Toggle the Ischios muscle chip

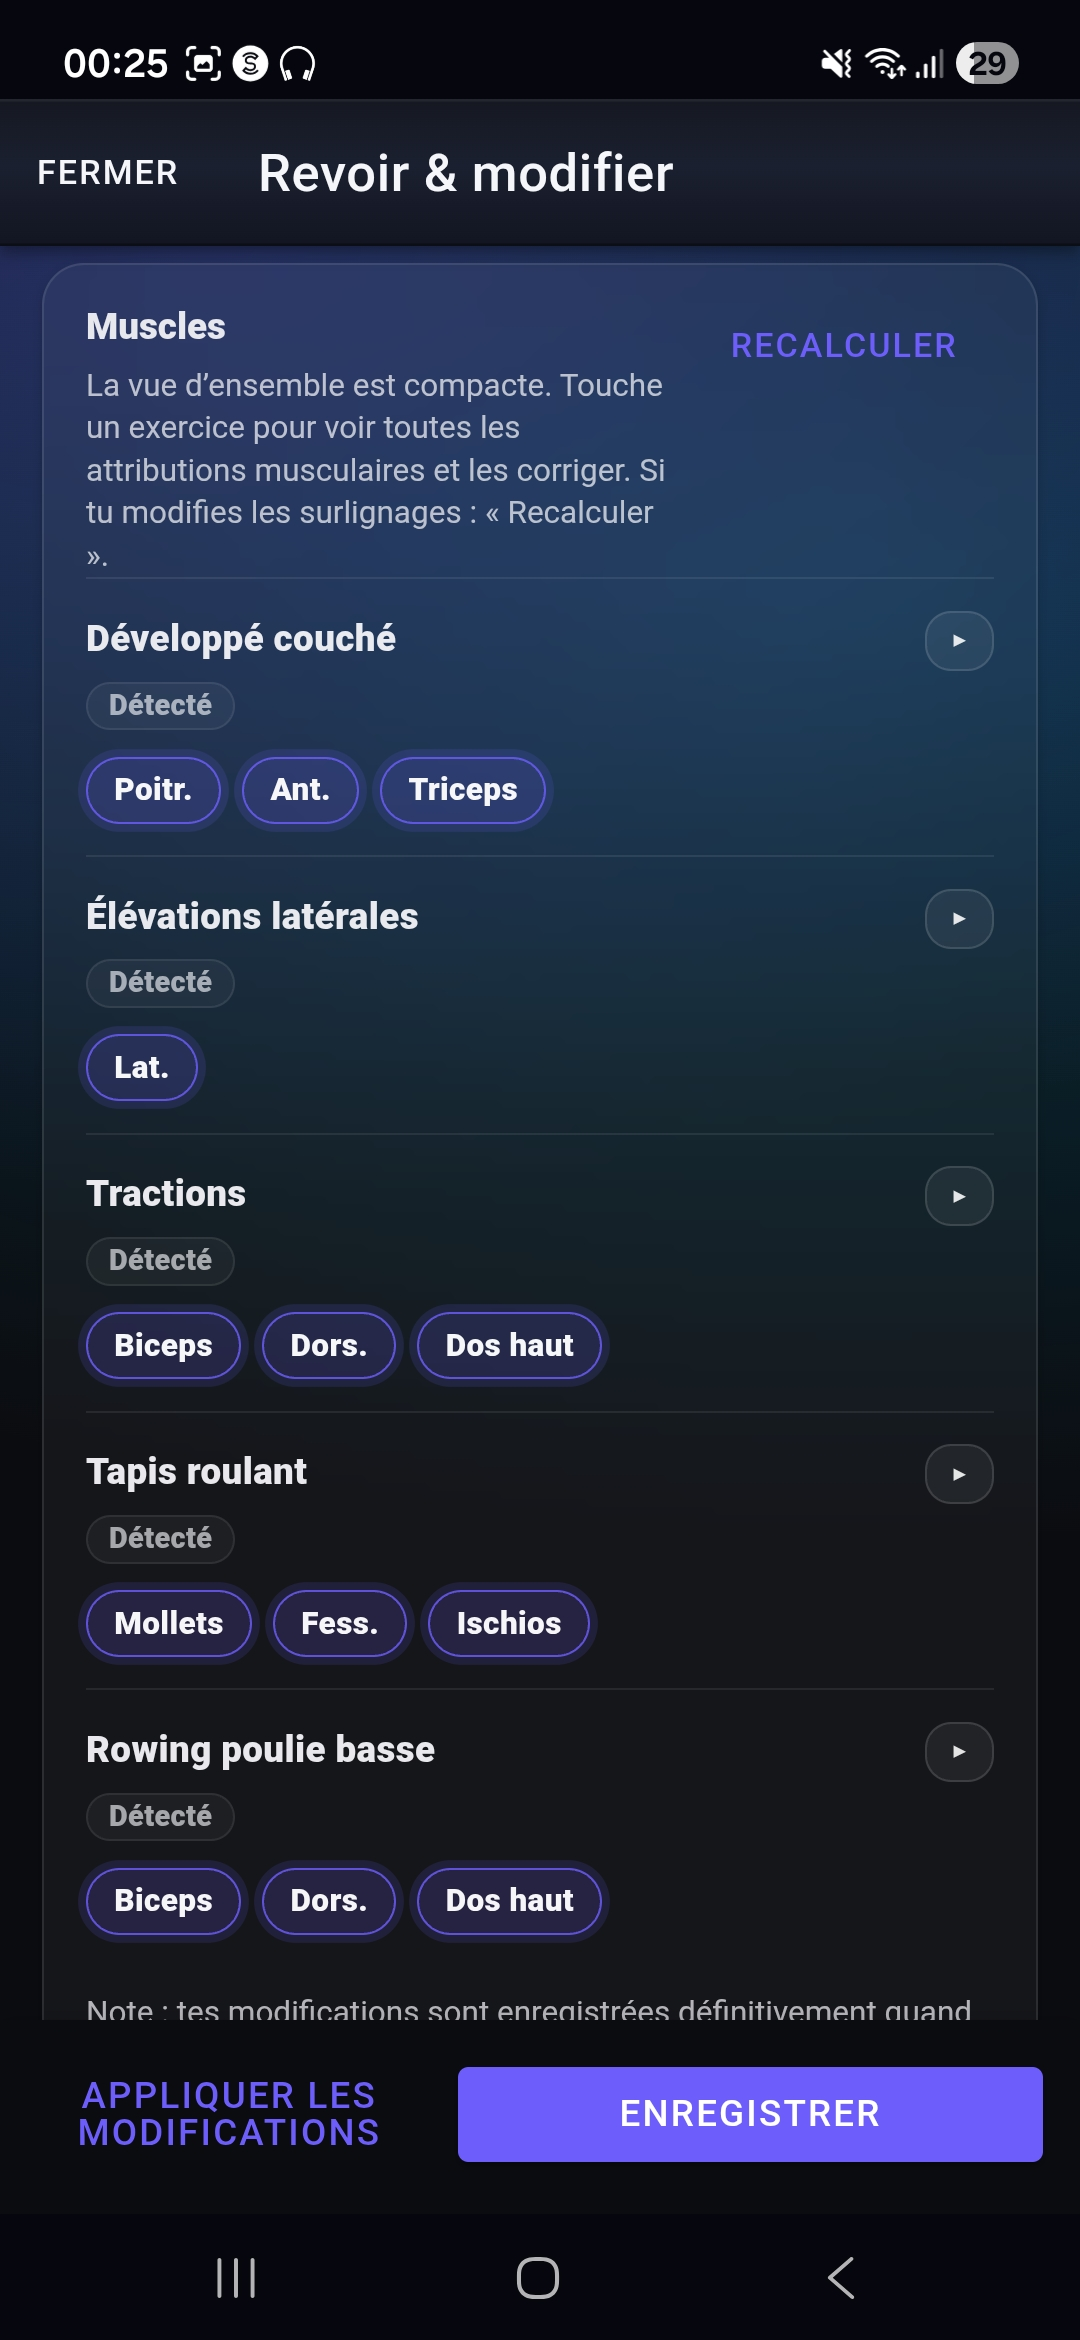tap(509, 1623)
